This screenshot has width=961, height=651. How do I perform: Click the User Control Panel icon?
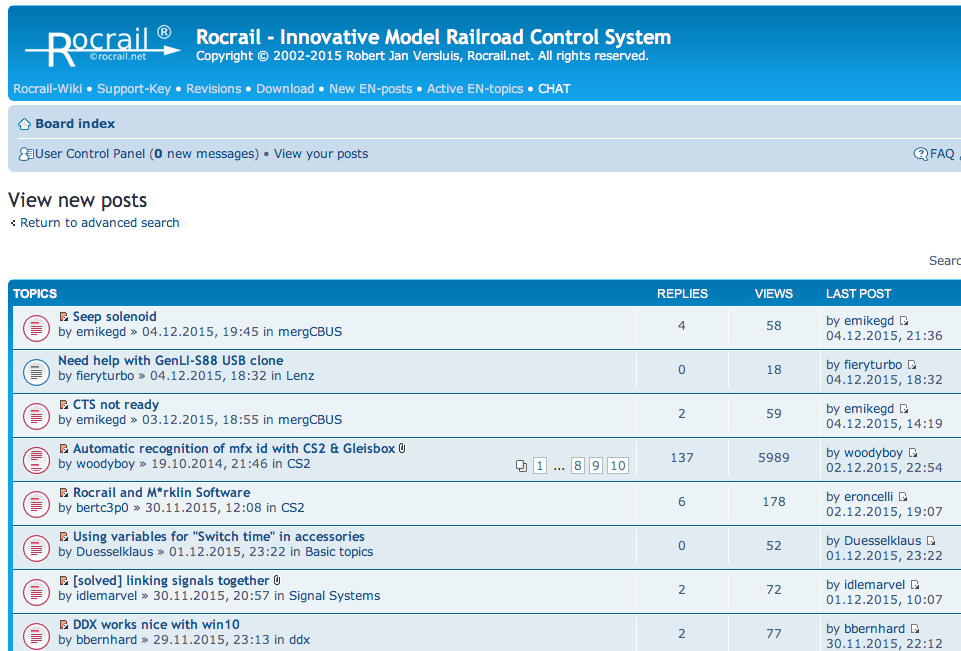click(x=26, y=154)
